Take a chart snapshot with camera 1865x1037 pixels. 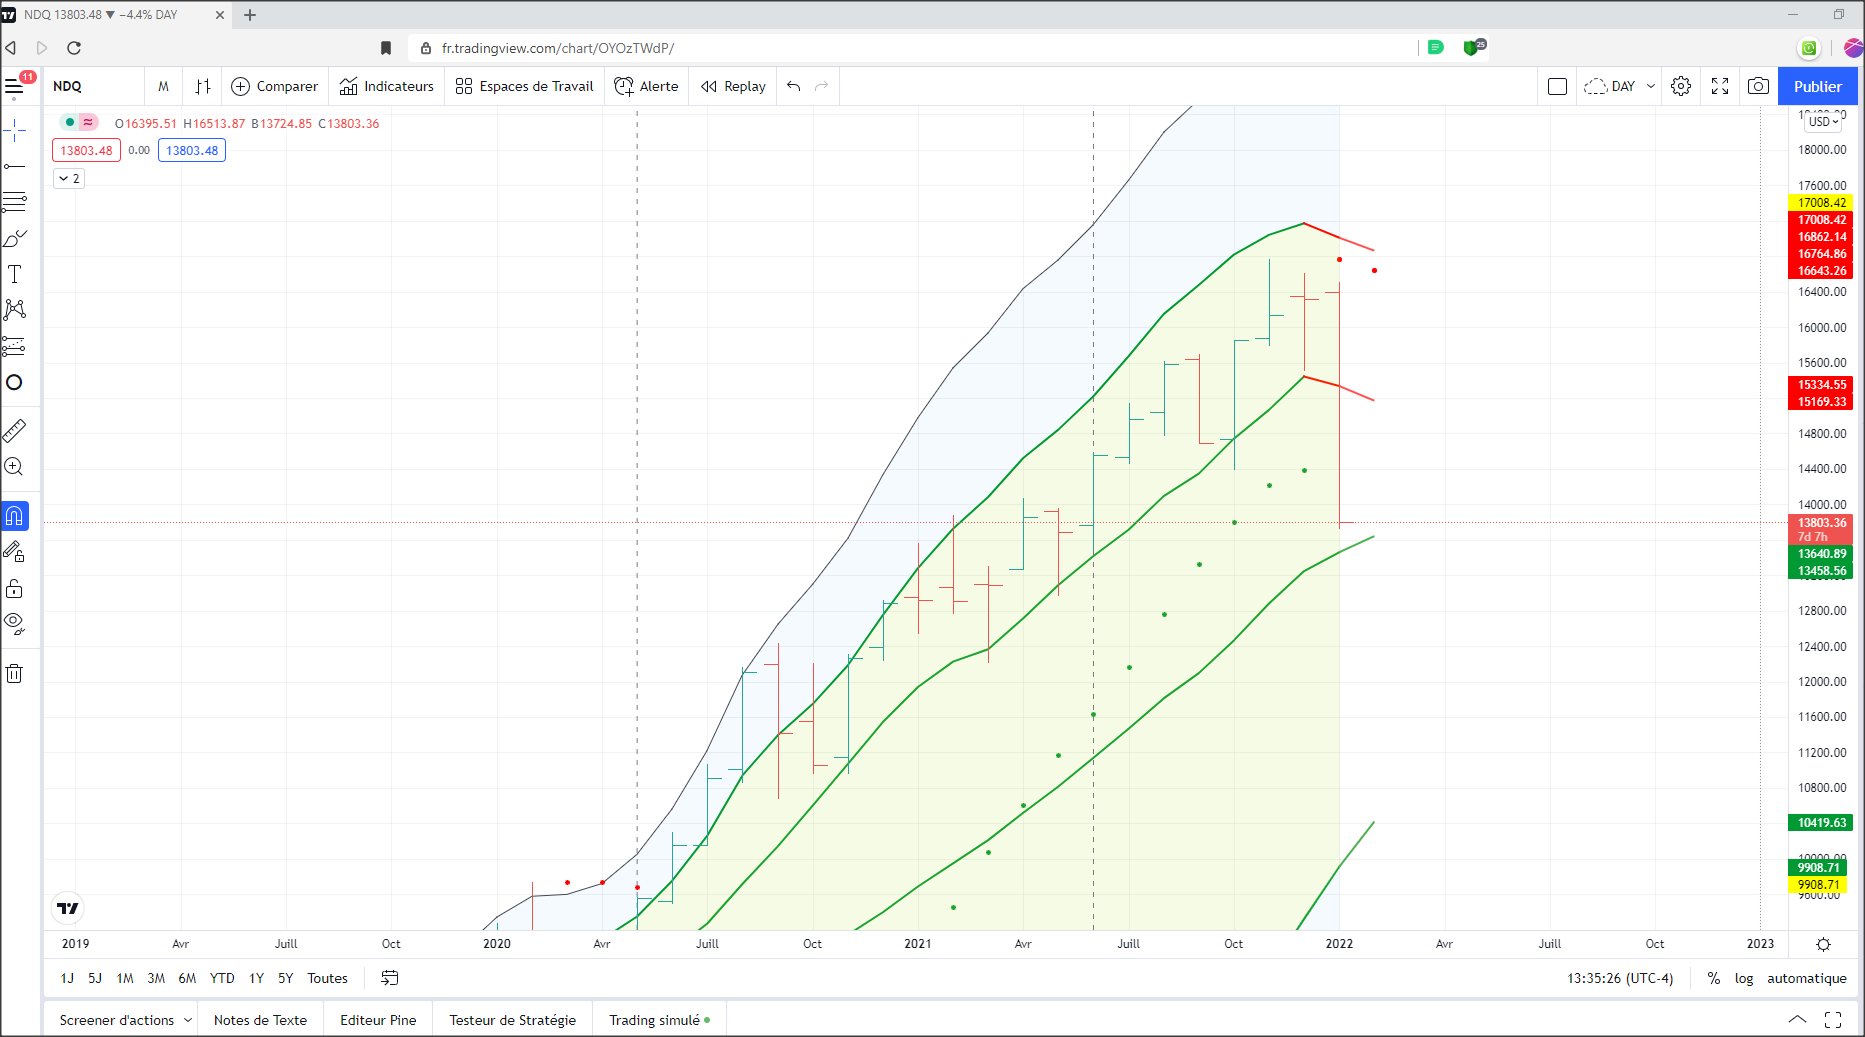[x=1758, y=86]
